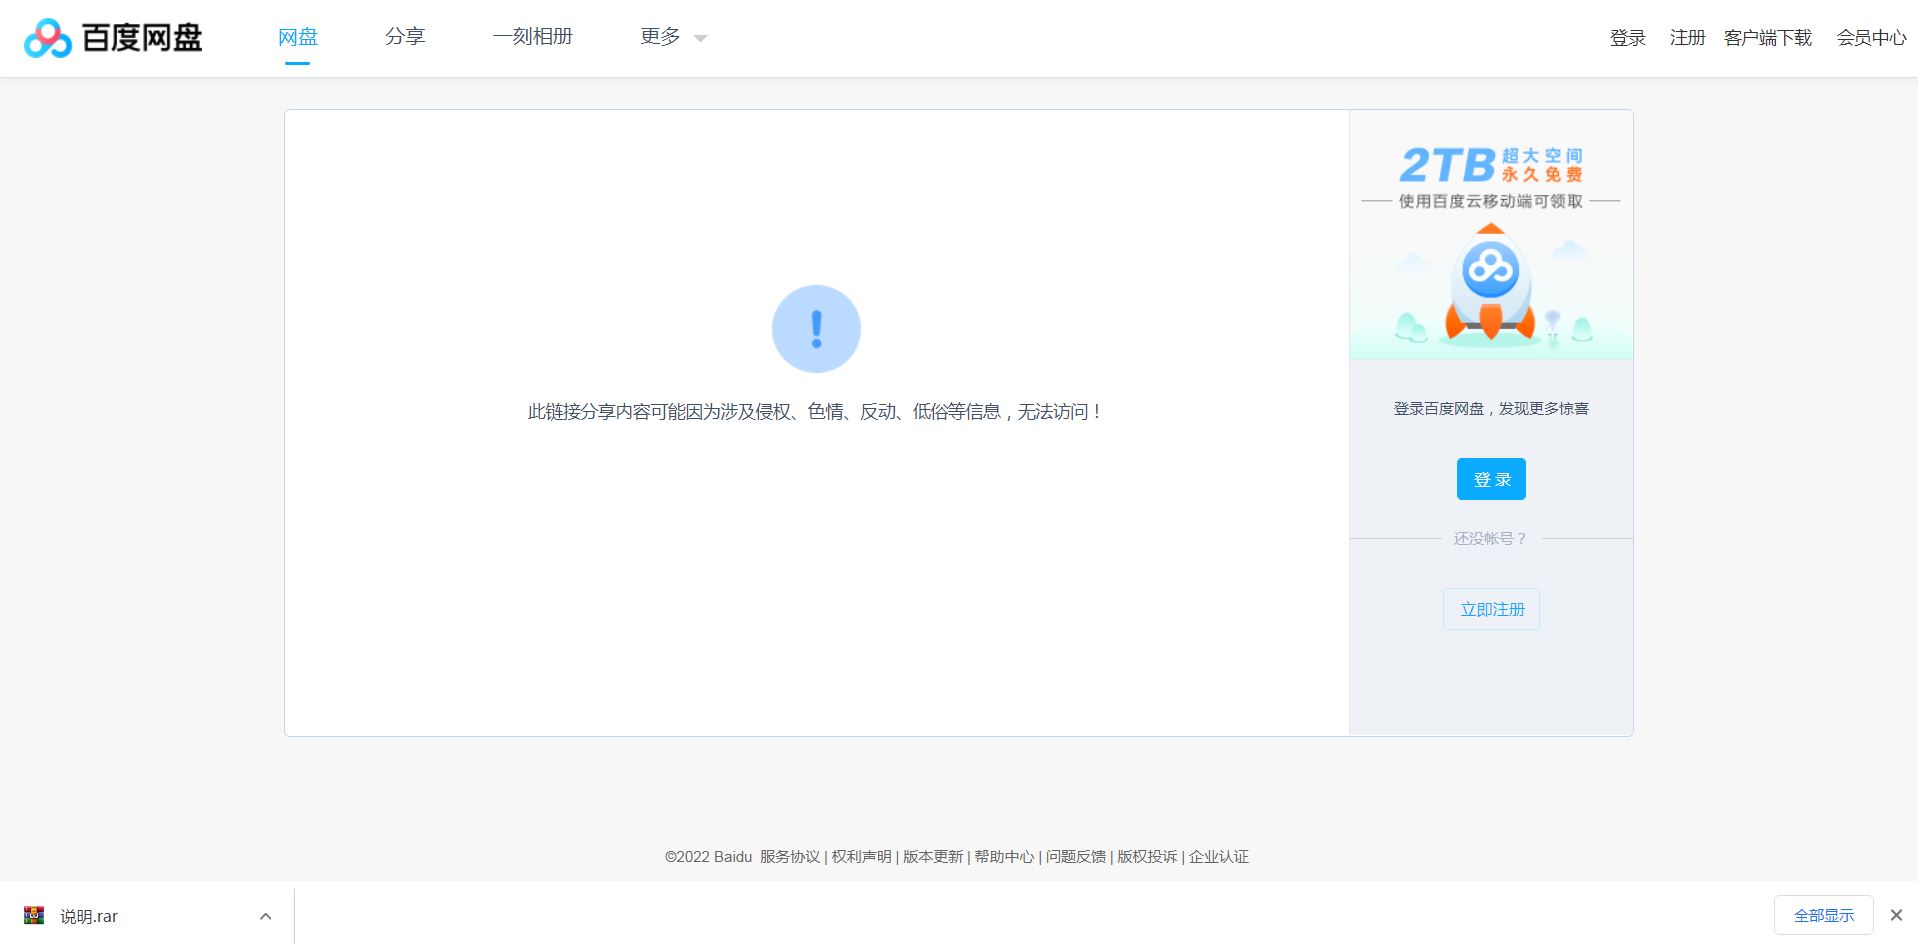Click 注册 in the top header

[1687, 38]
